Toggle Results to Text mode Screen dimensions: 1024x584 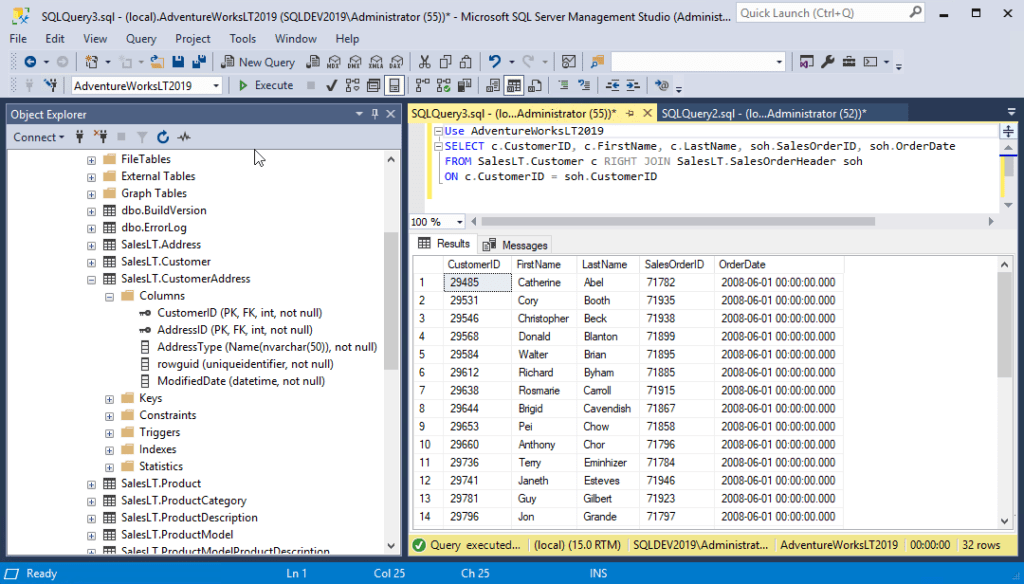coord(493,86)
